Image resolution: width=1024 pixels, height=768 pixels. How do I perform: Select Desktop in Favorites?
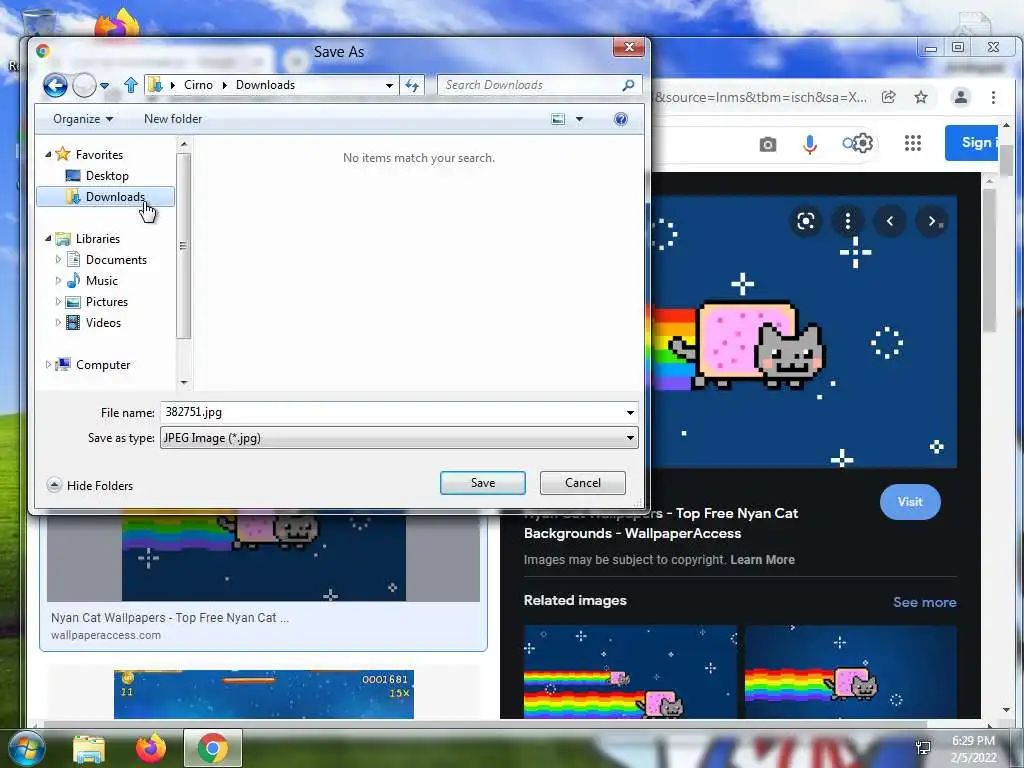pos(107,176)
